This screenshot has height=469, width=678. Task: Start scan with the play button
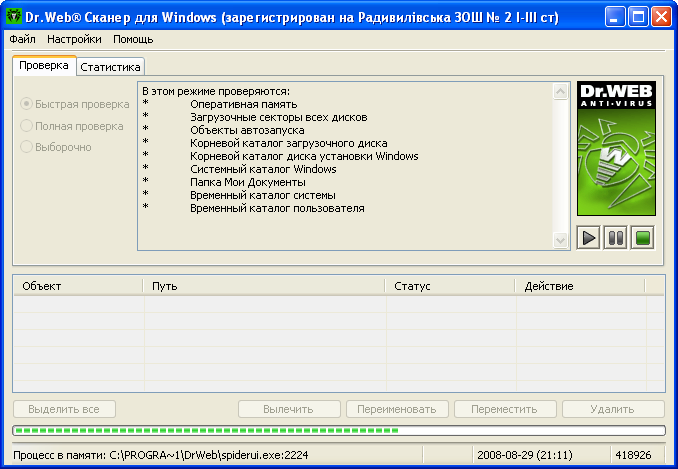pyautogui.click(x=588, y=238)
